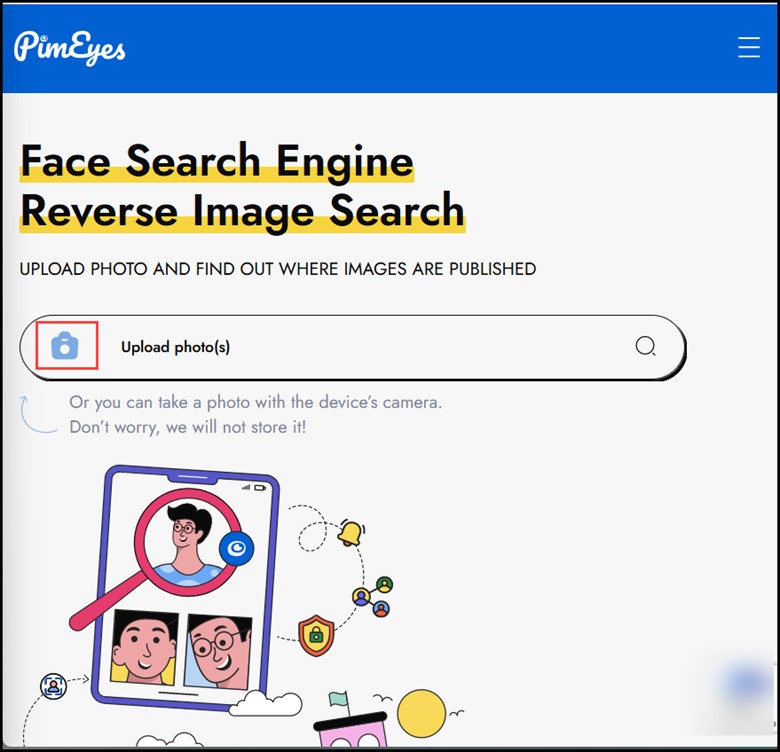Click the "Face Search Engine" heading
The height and width of the screenshot is (752, 780).
(217, 161)
